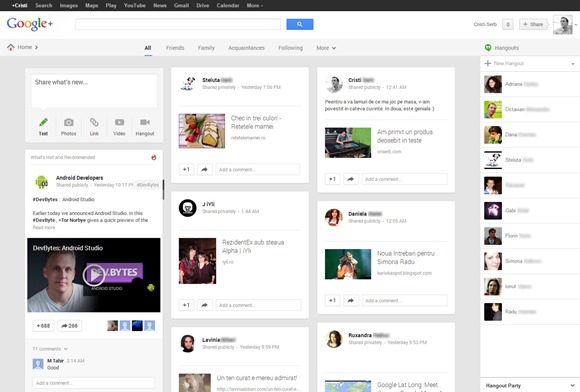Open Android Developers robot avatar
Screen dimensions: 580x392
point(41,182)
